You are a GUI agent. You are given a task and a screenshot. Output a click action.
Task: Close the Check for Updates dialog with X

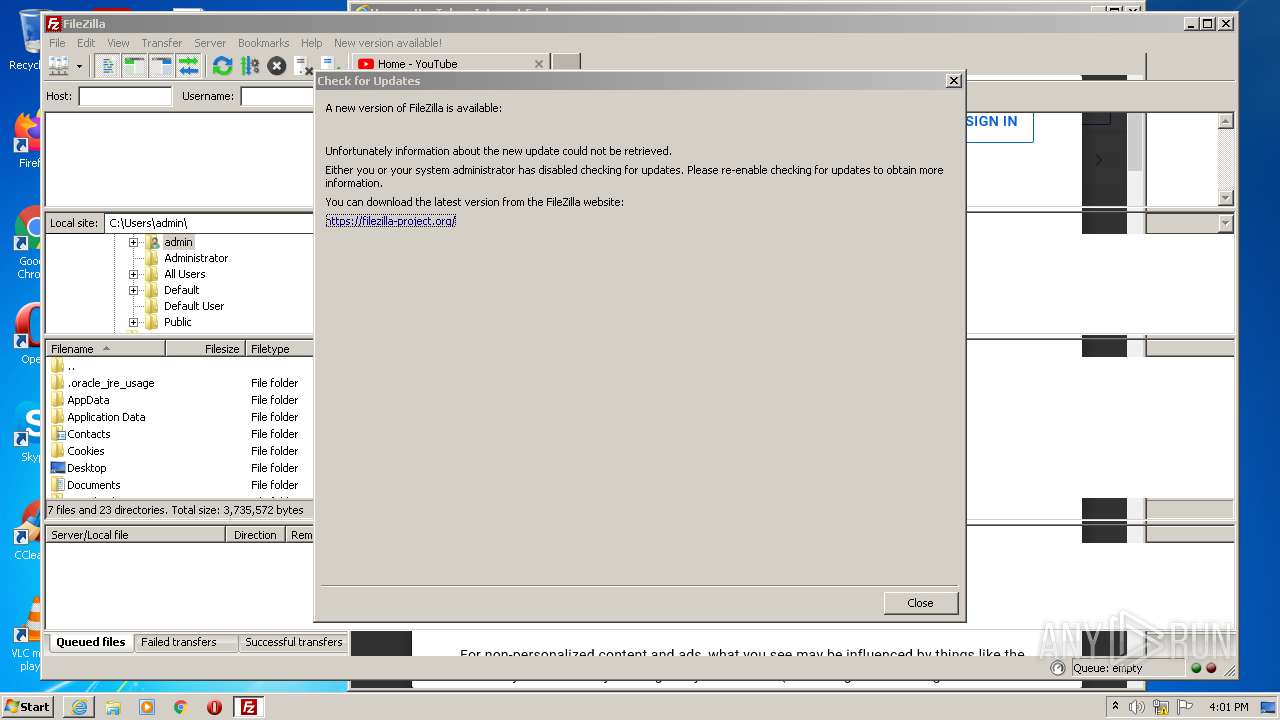coord(953,81)
